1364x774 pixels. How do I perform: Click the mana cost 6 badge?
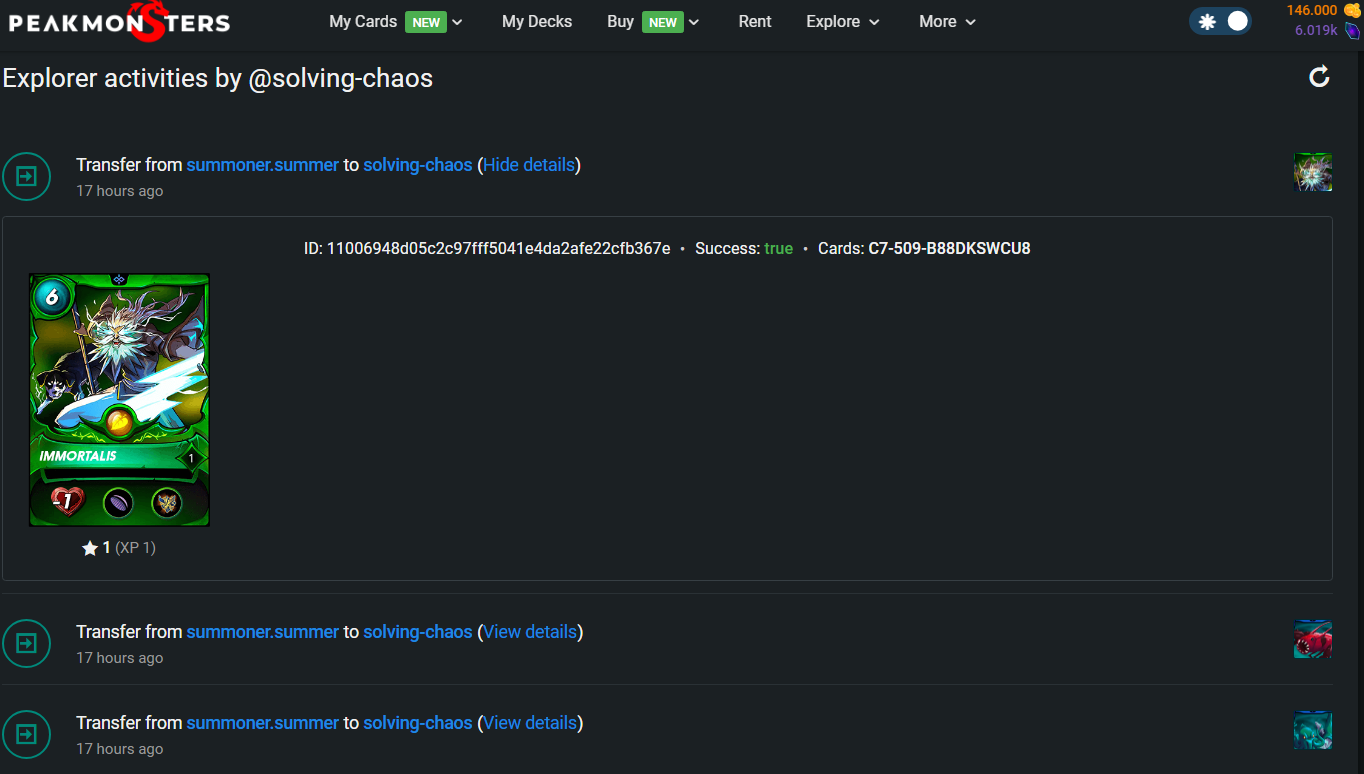(x=53, y=296)
